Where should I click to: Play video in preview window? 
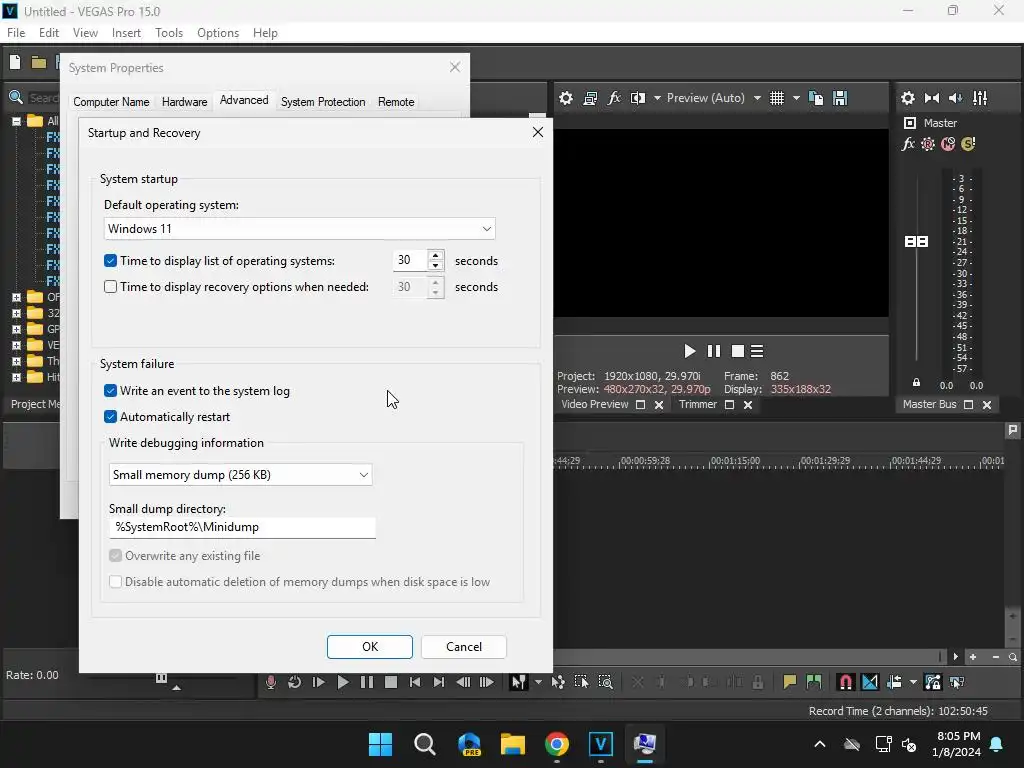[690, 351]
